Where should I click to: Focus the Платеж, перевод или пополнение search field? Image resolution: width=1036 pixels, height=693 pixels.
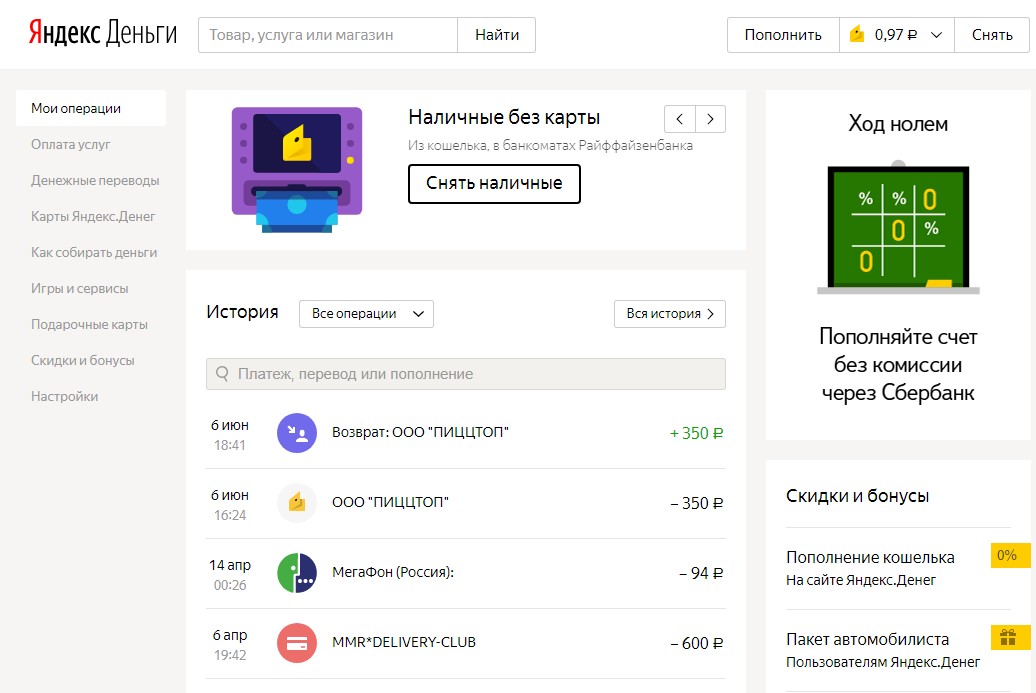click(x=466, y=374)
